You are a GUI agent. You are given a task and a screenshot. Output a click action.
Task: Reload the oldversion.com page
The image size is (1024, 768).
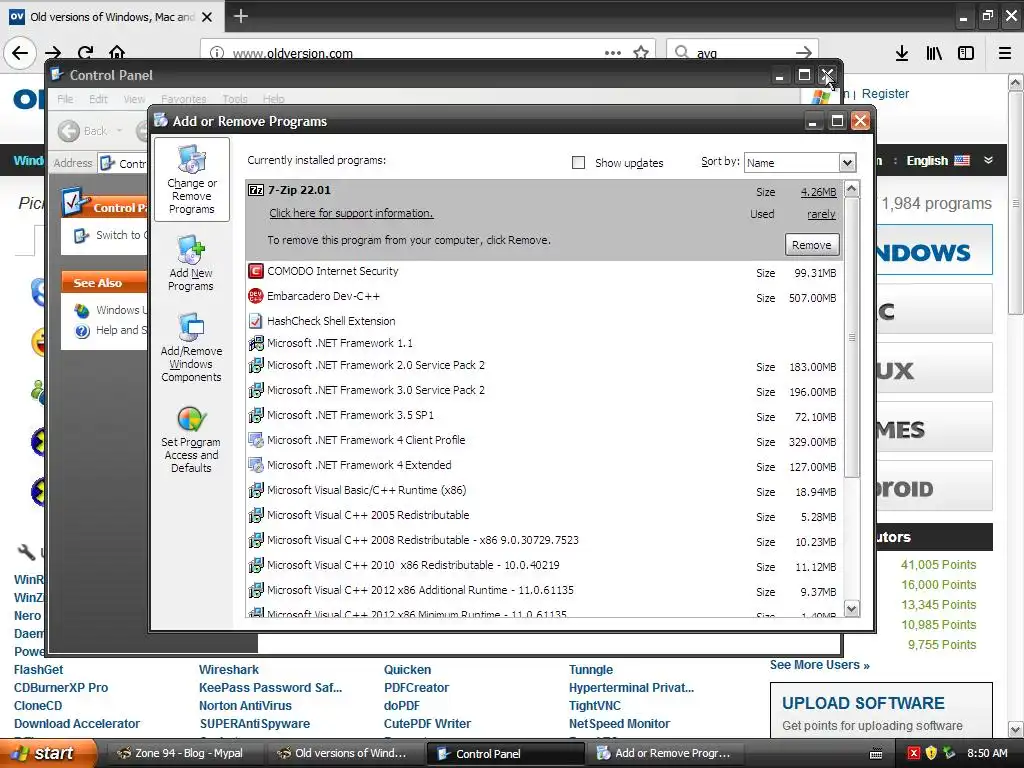[85, 52]
